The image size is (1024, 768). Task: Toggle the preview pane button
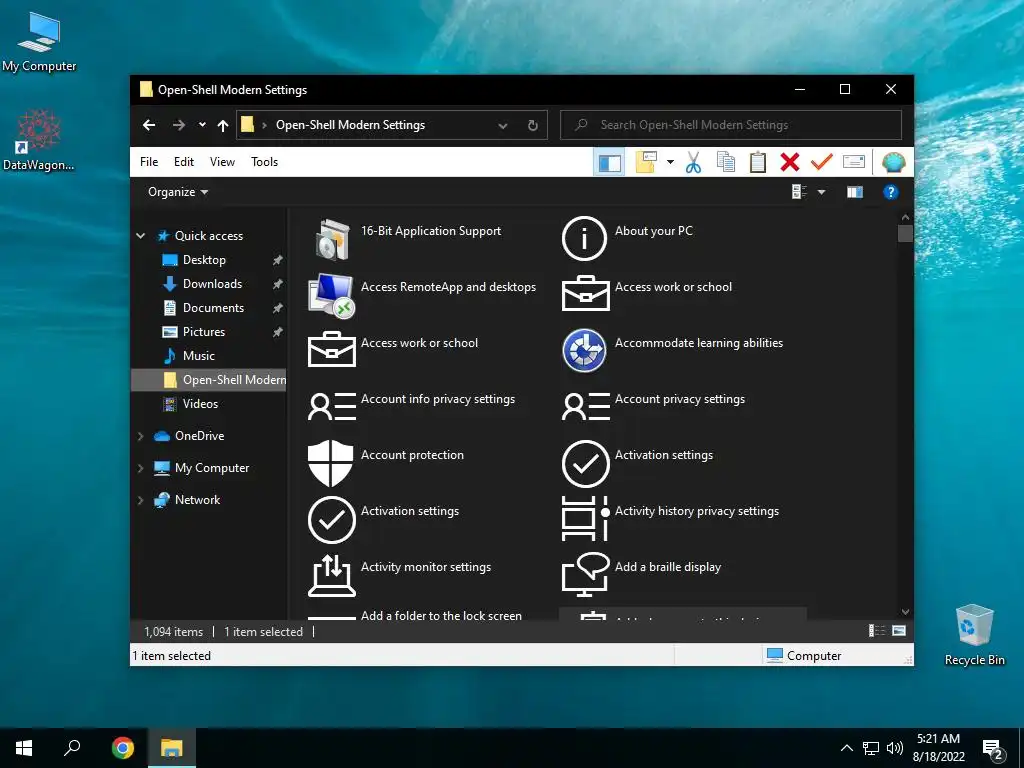[x=855, y=192]
